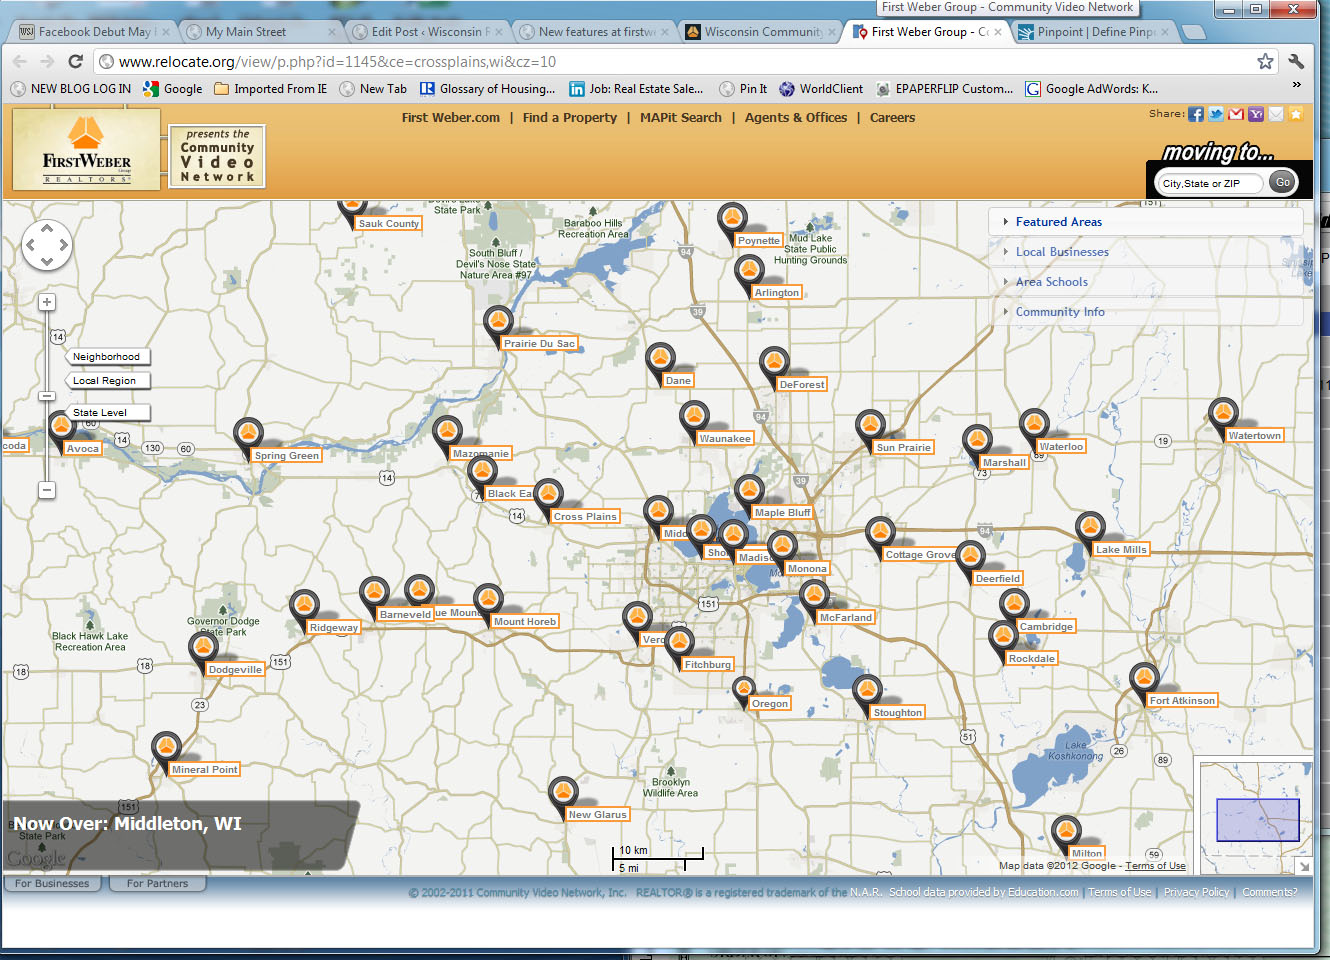Image resolution: width=1330 pixels, height=960 pixels.
Task: Expand the Local Businesses section
Action: coord(1146,252)
